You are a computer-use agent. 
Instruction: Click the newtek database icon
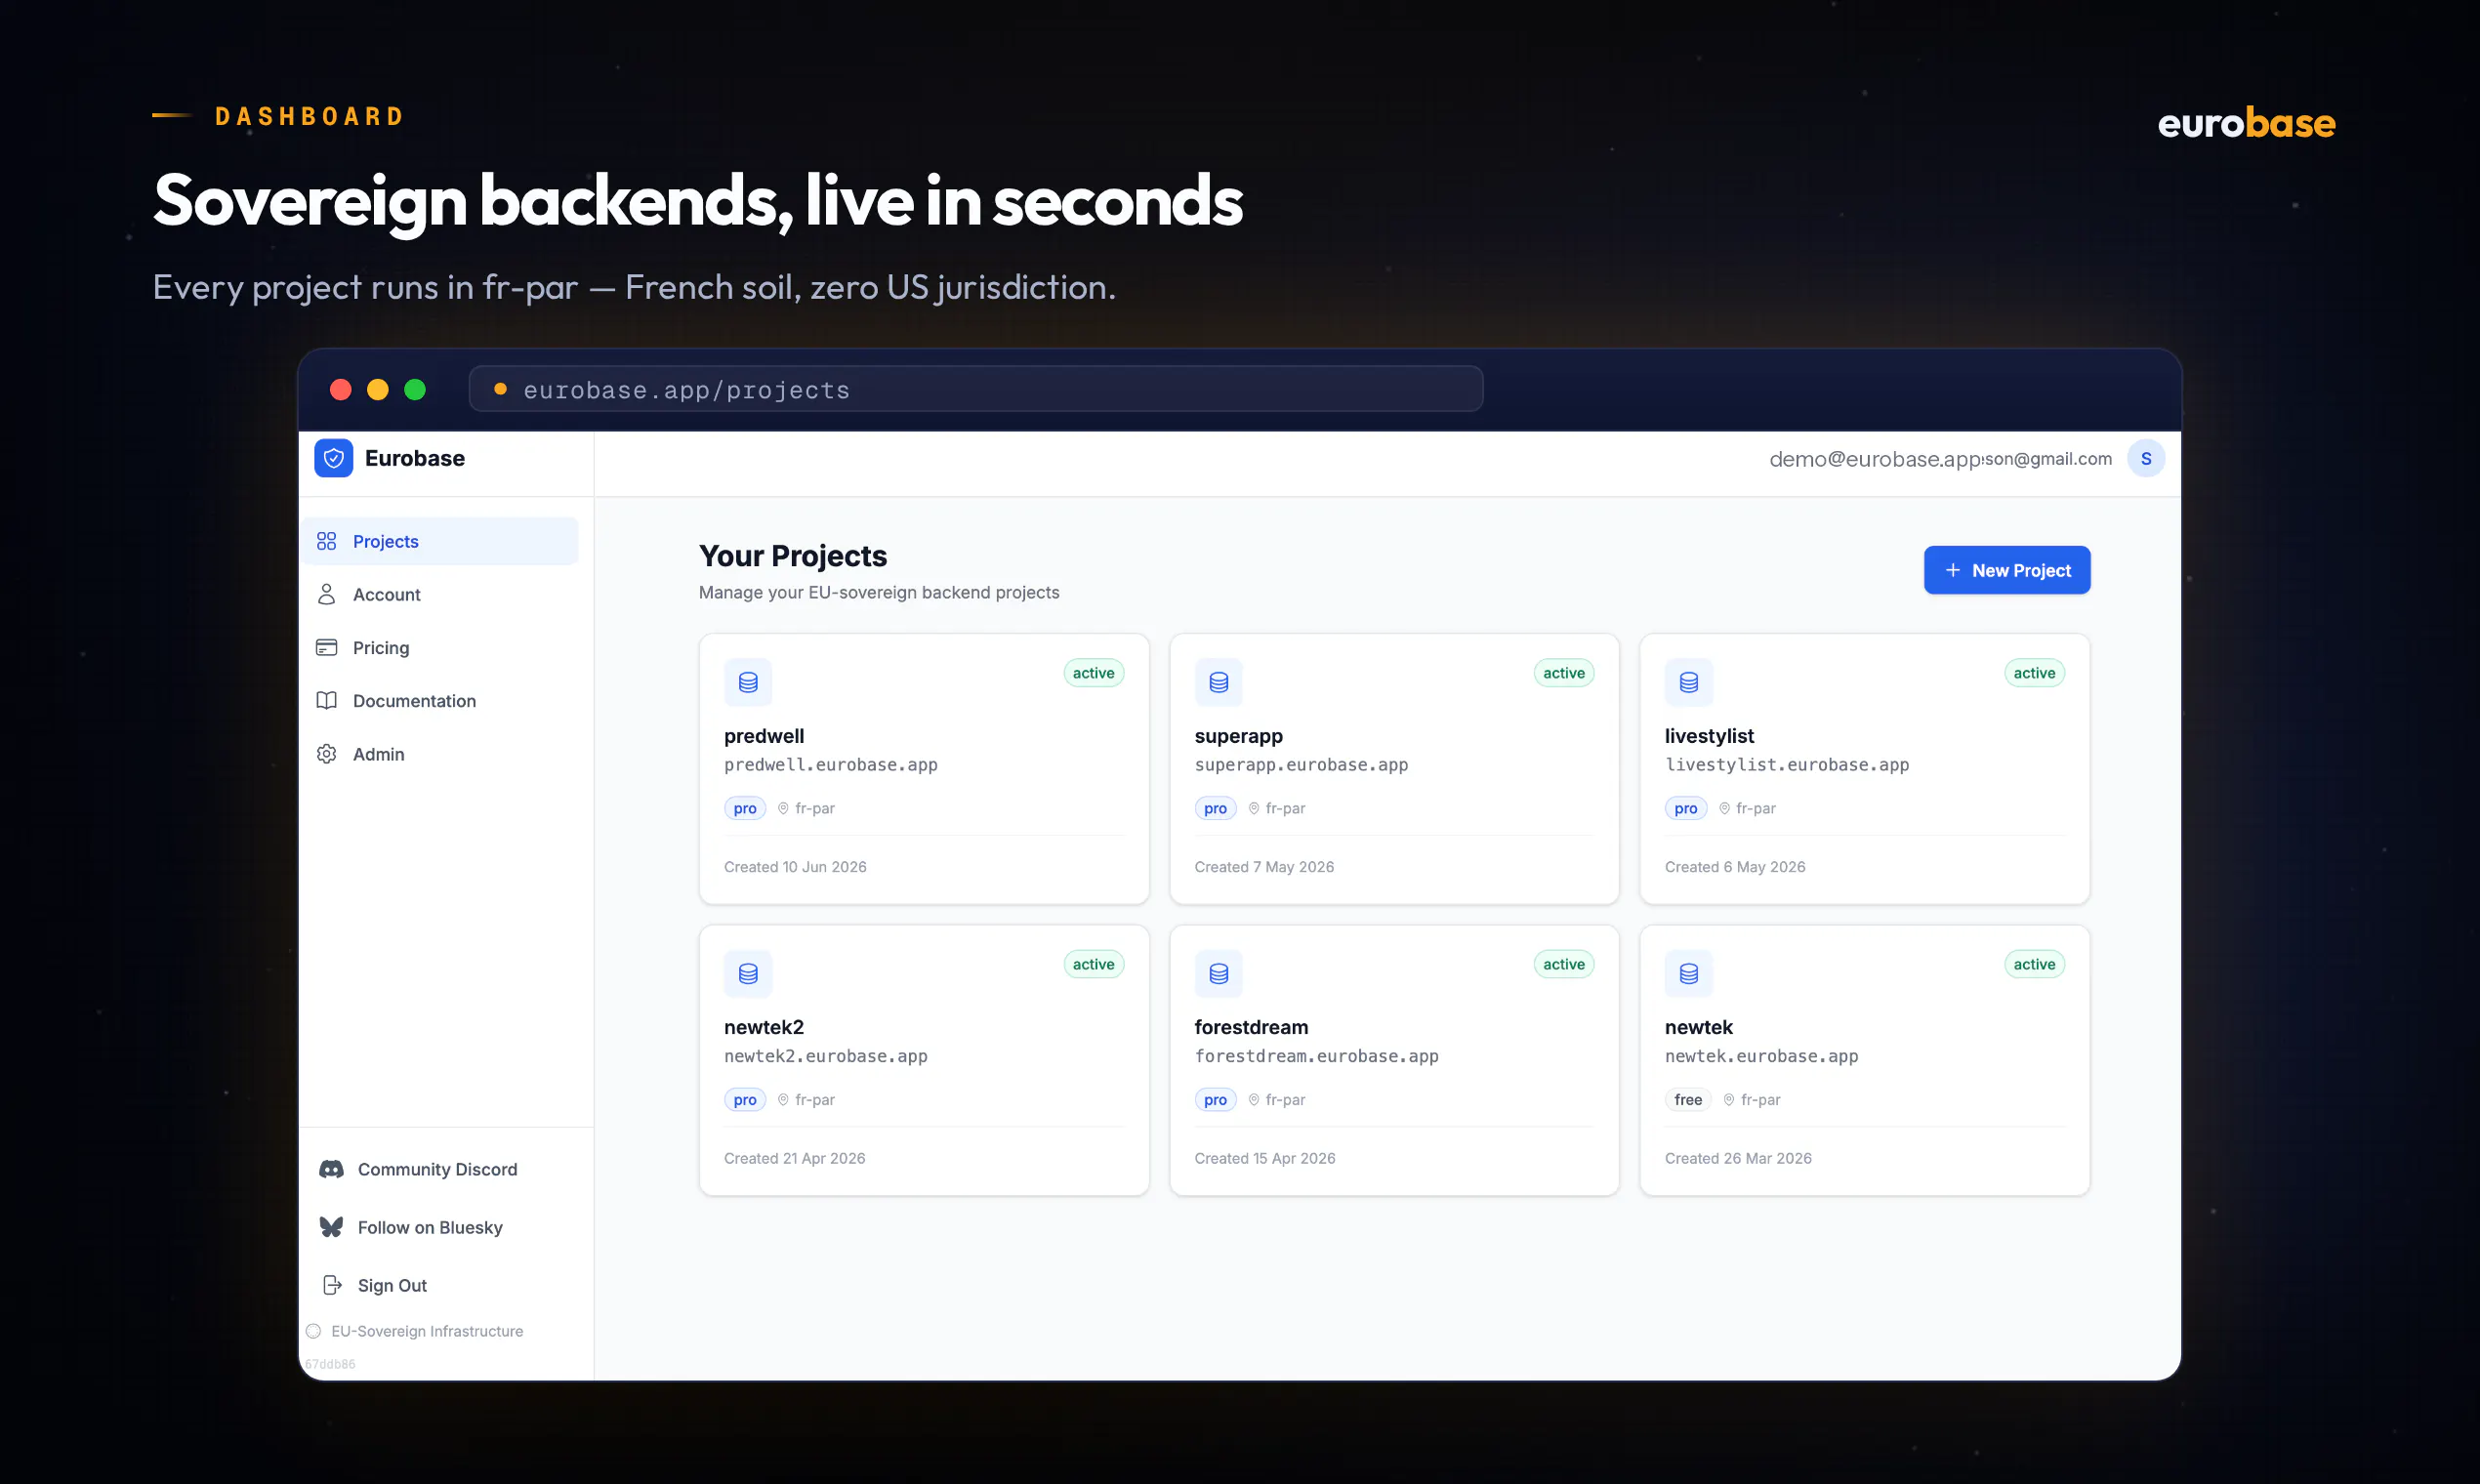pos(1688,973)
